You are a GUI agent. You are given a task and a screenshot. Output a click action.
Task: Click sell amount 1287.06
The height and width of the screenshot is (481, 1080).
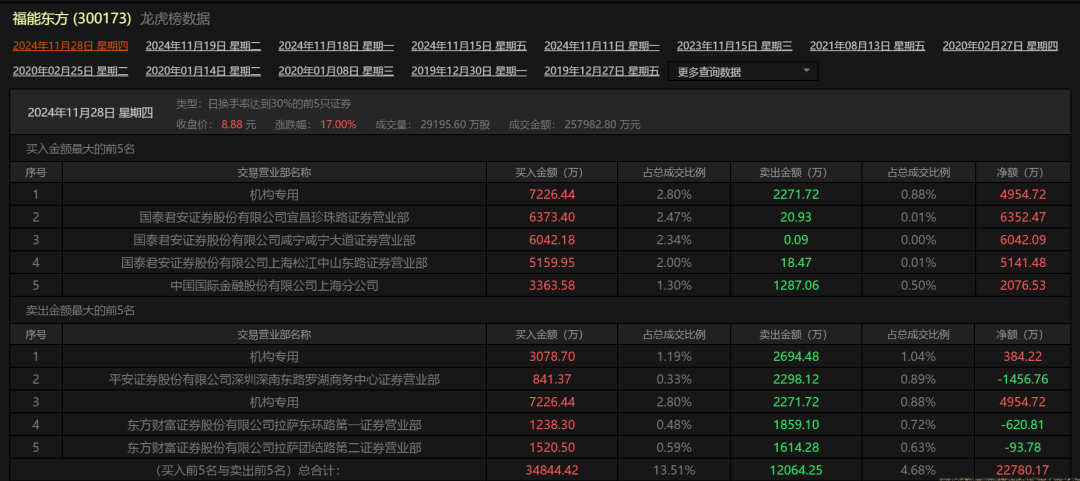coord(796,285)
